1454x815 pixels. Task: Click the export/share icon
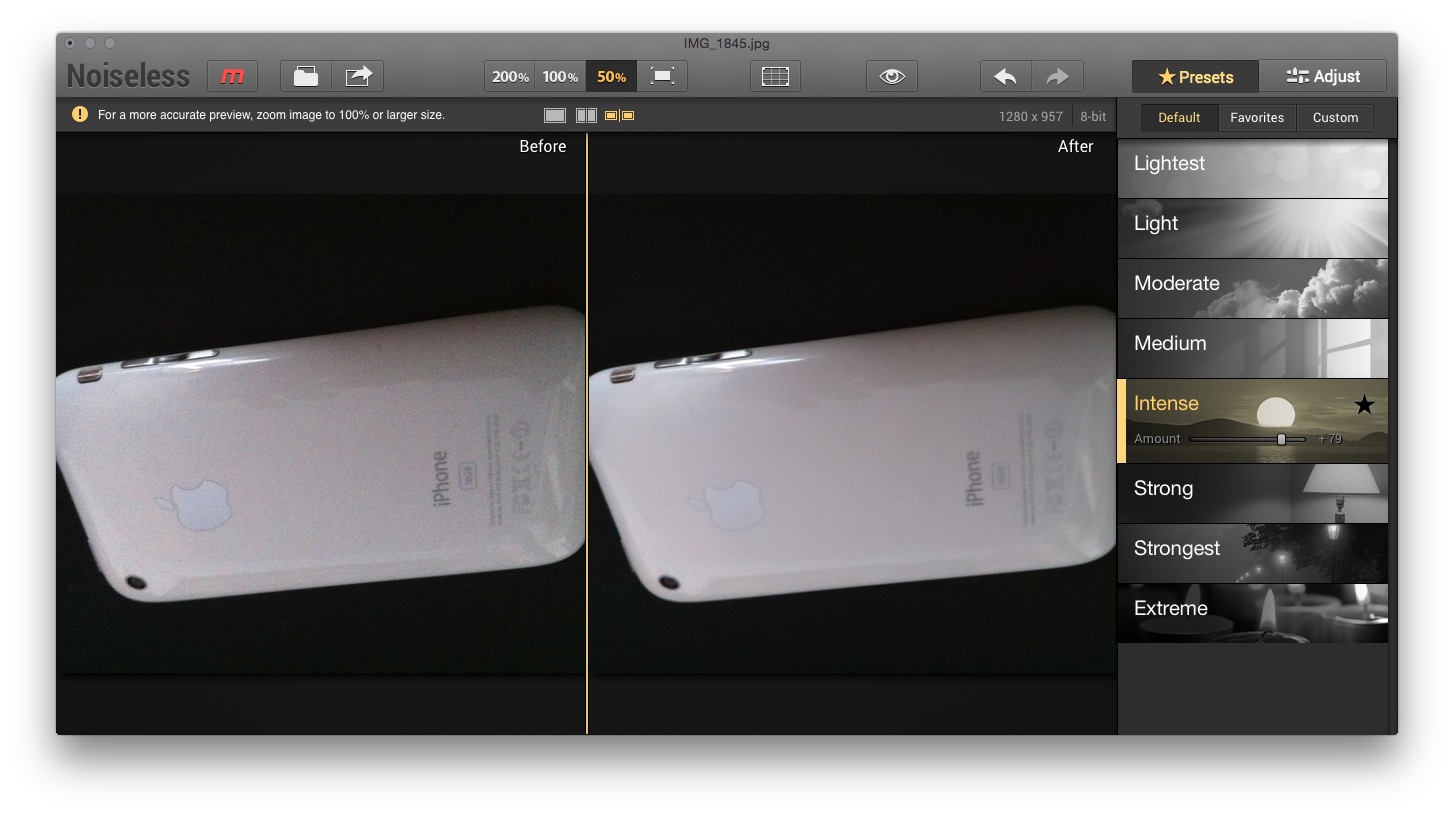click(x=358, y=75)
